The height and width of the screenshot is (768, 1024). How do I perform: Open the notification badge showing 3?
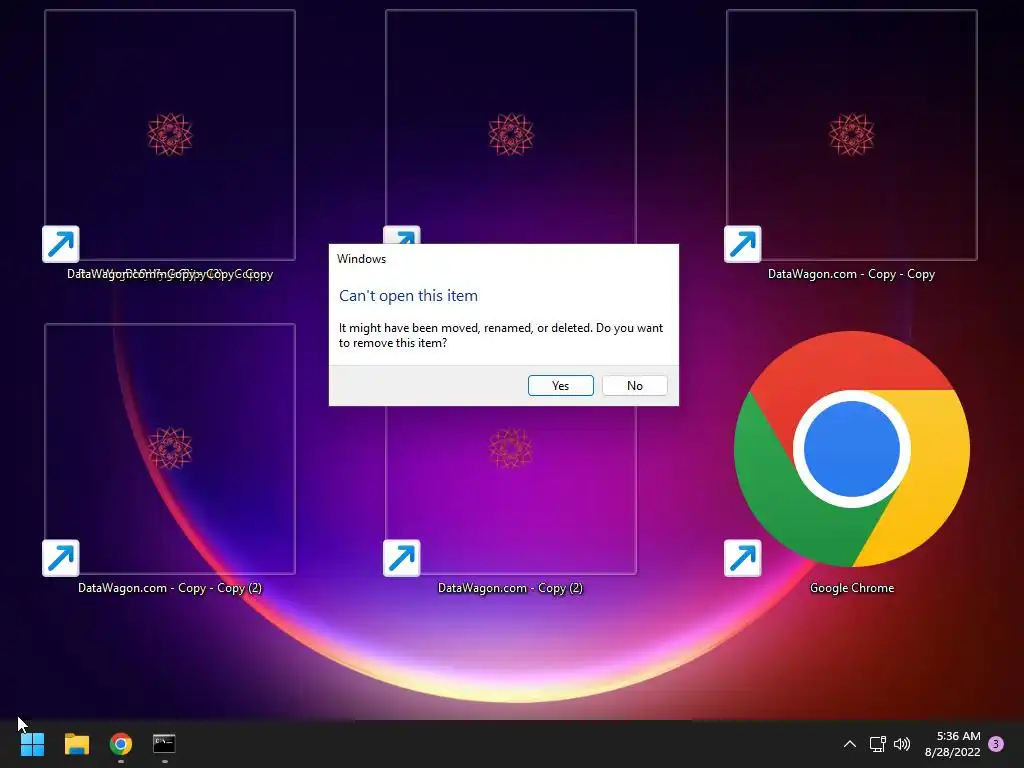coord(996,744)
